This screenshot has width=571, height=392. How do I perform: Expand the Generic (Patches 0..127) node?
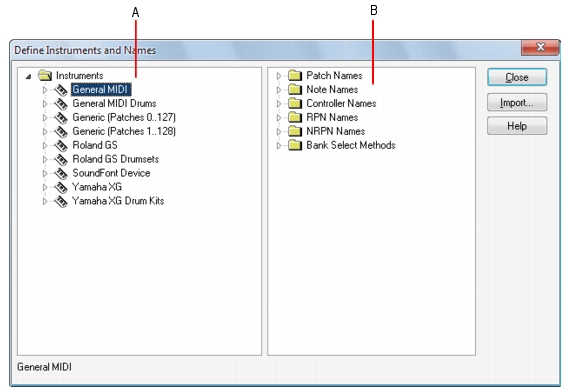tap(45, 117)
